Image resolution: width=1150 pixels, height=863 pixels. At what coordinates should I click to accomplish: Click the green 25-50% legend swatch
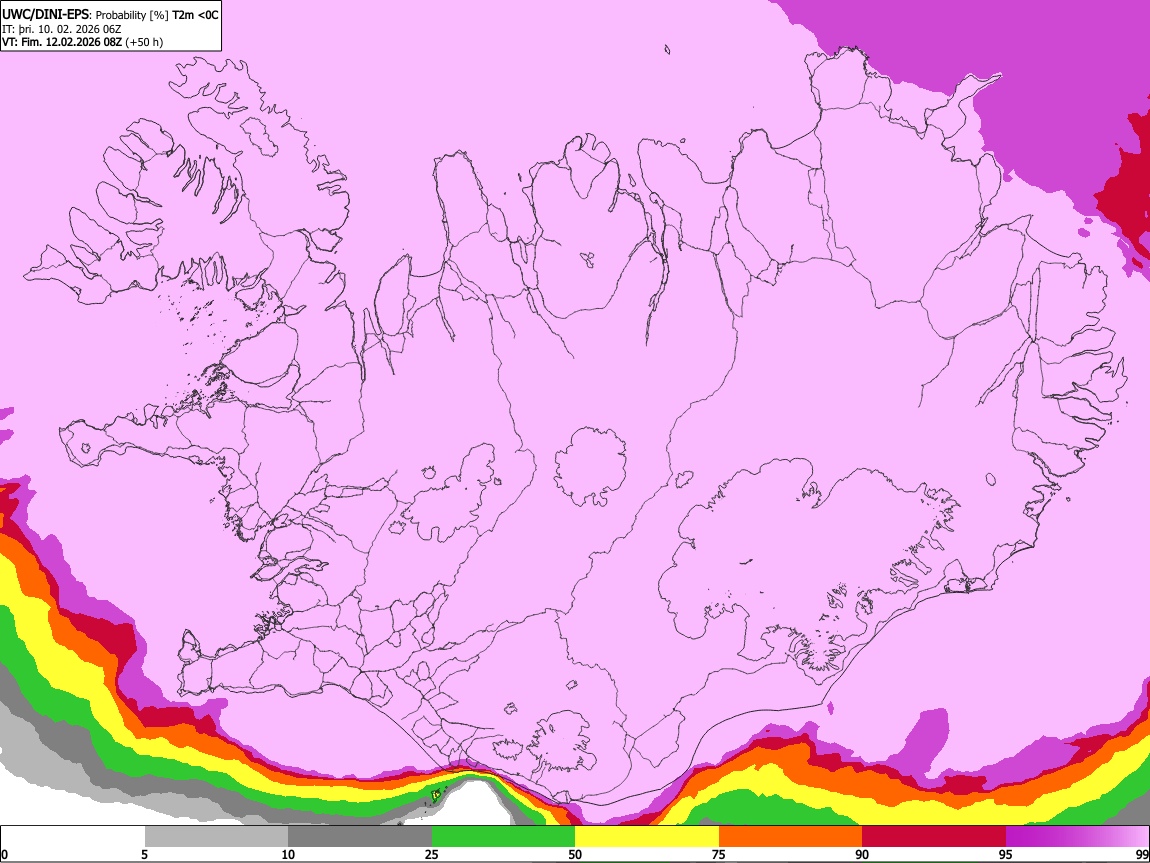pos(503,837)
